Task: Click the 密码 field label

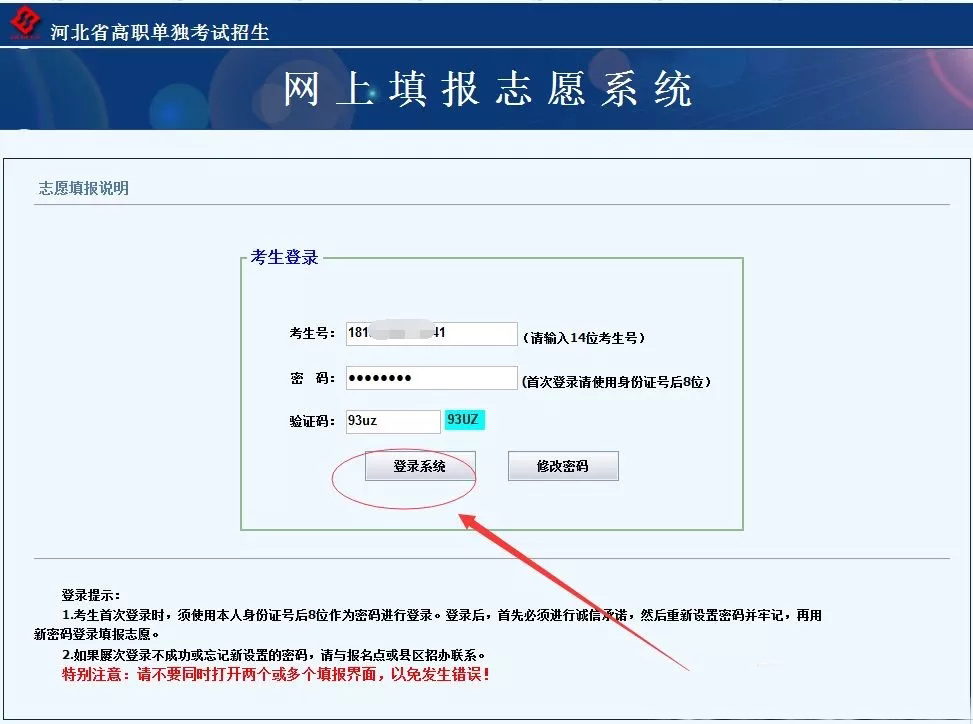Action: [312, 379]
